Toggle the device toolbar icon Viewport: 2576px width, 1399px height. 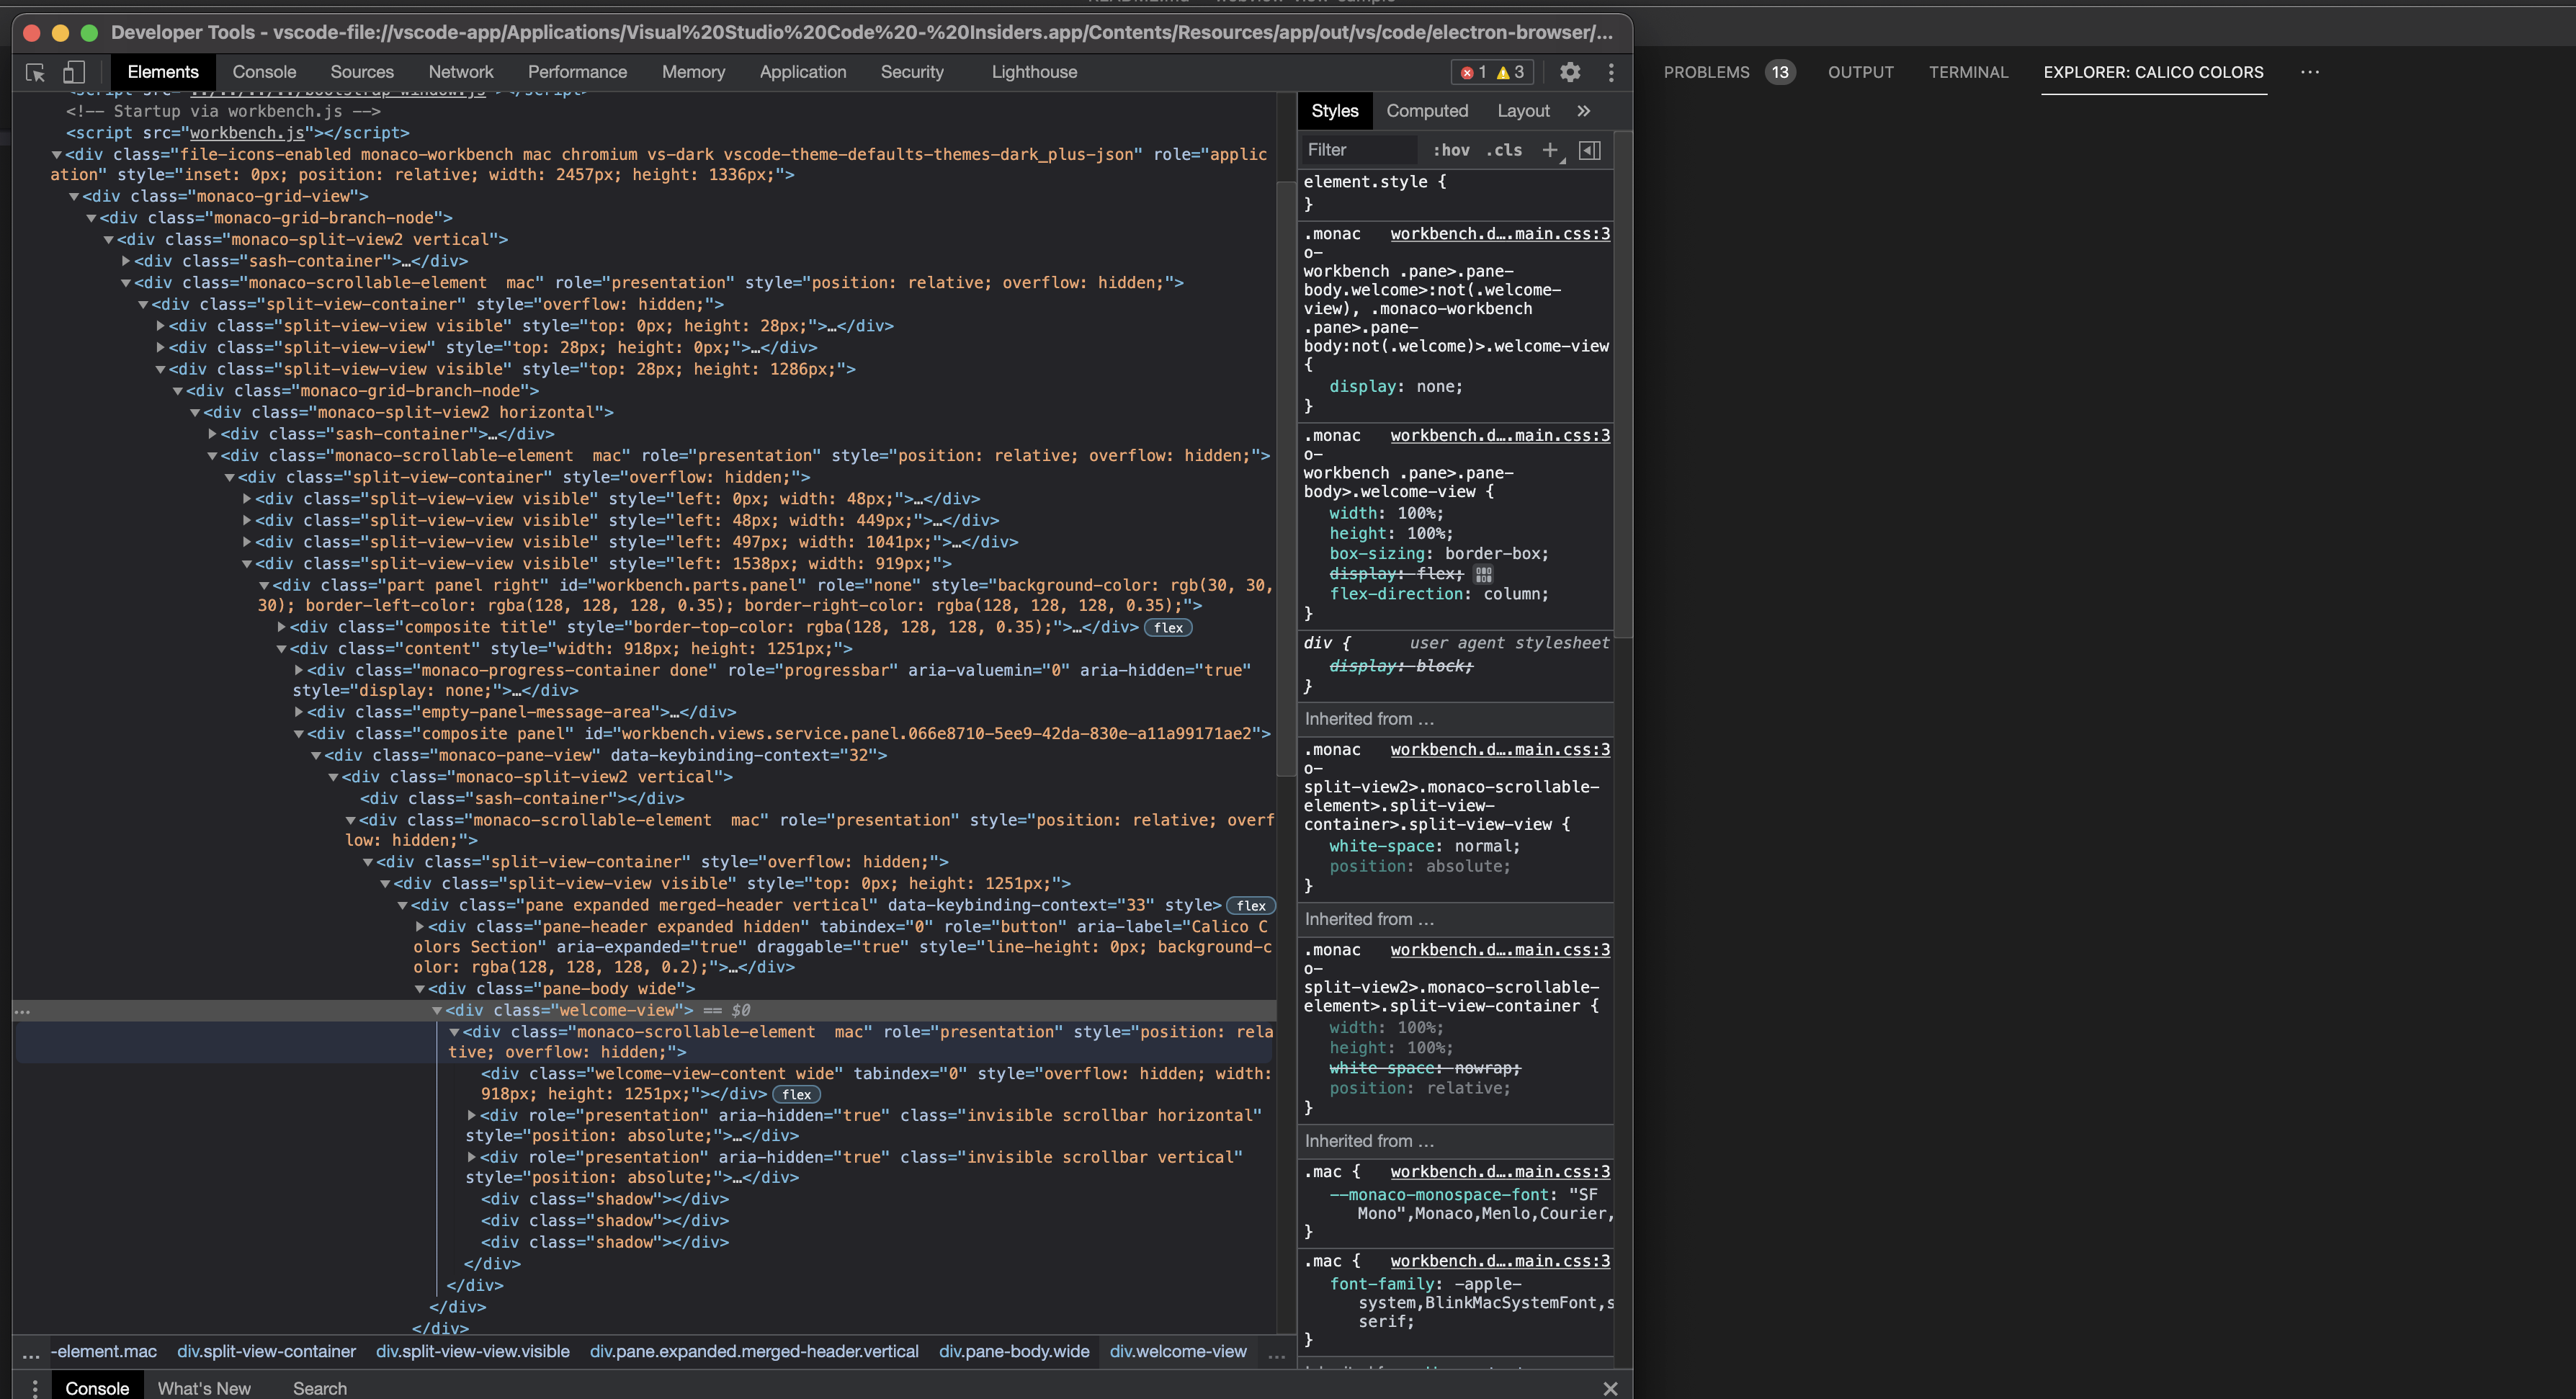coord(74,72)
